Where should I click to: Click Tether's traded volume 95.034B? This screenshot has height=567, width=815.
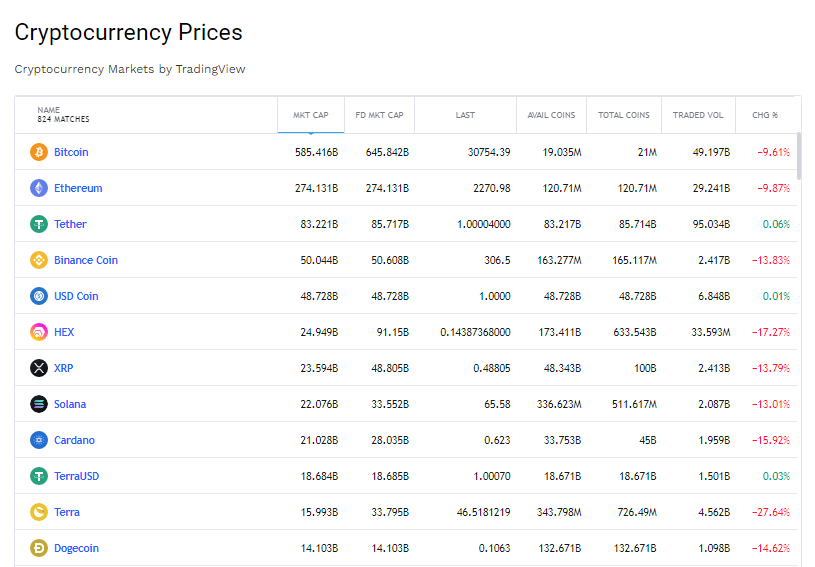click(x=711, y=224)
